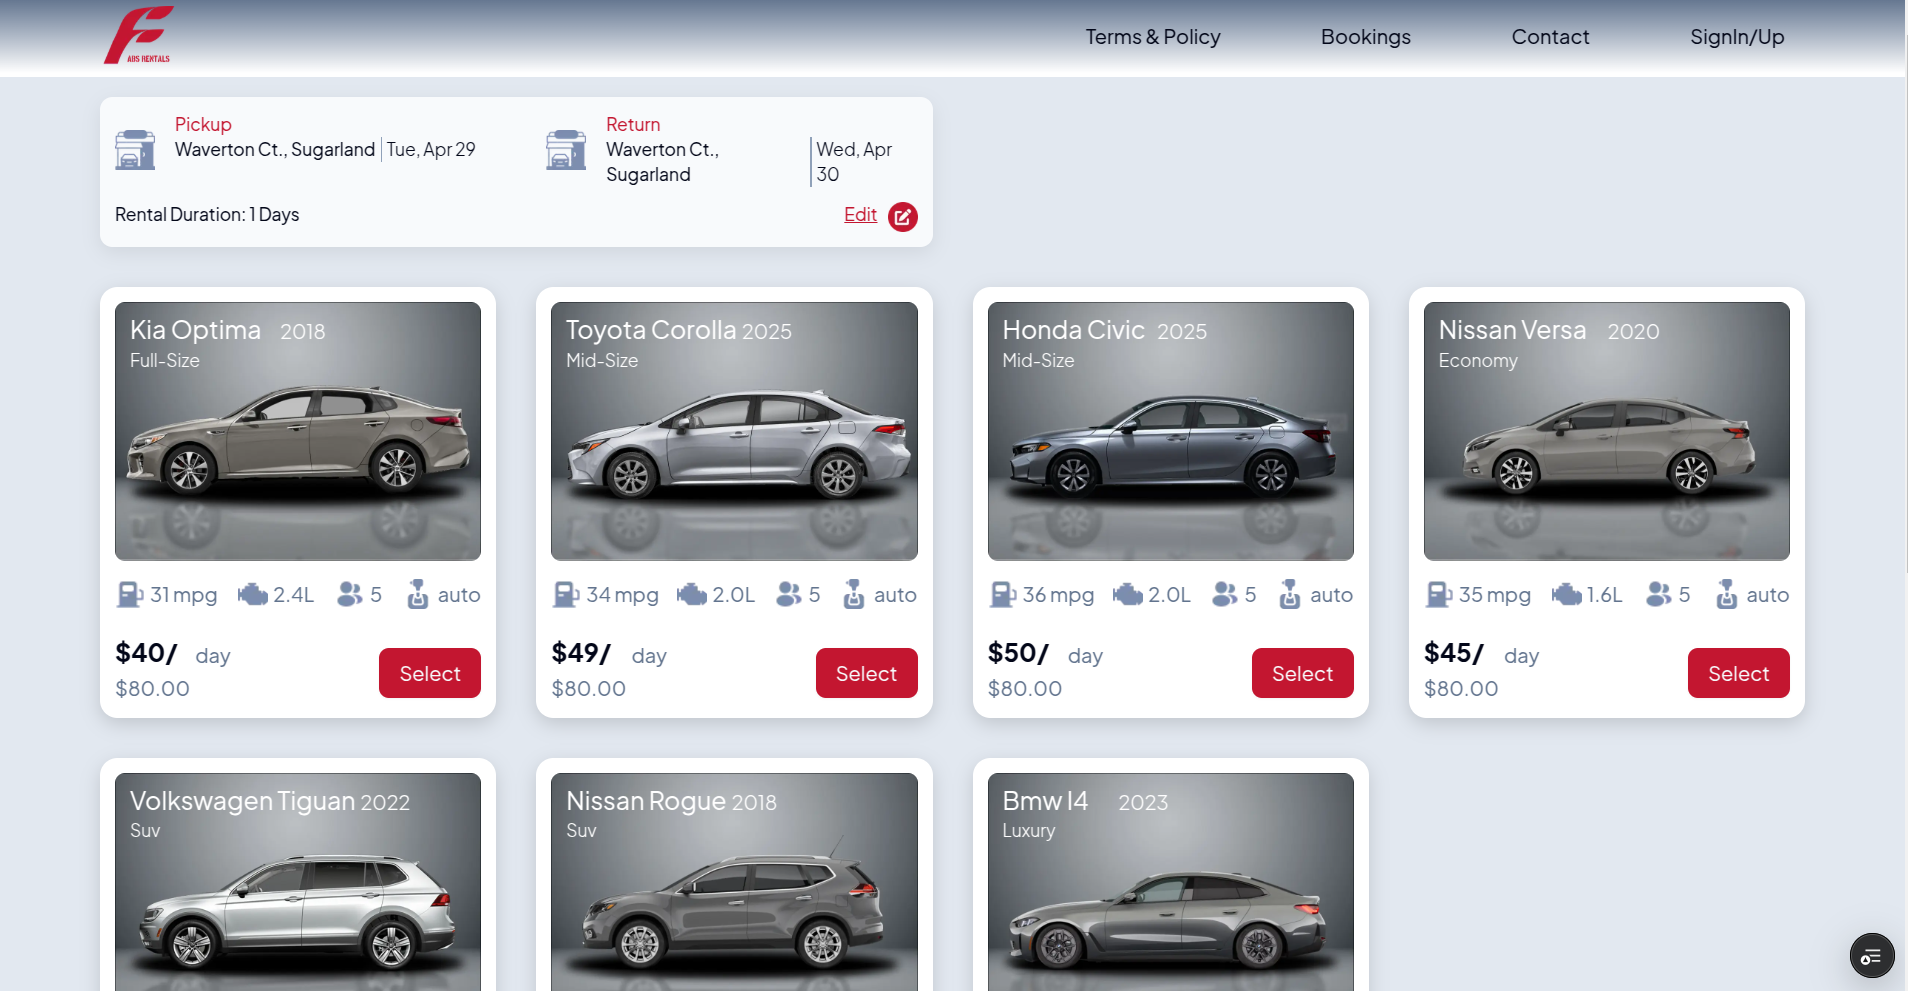Click Toyota Corolla fuel pump icon
The width and height of the screenshot is (1908, 991).
point(566,595)
